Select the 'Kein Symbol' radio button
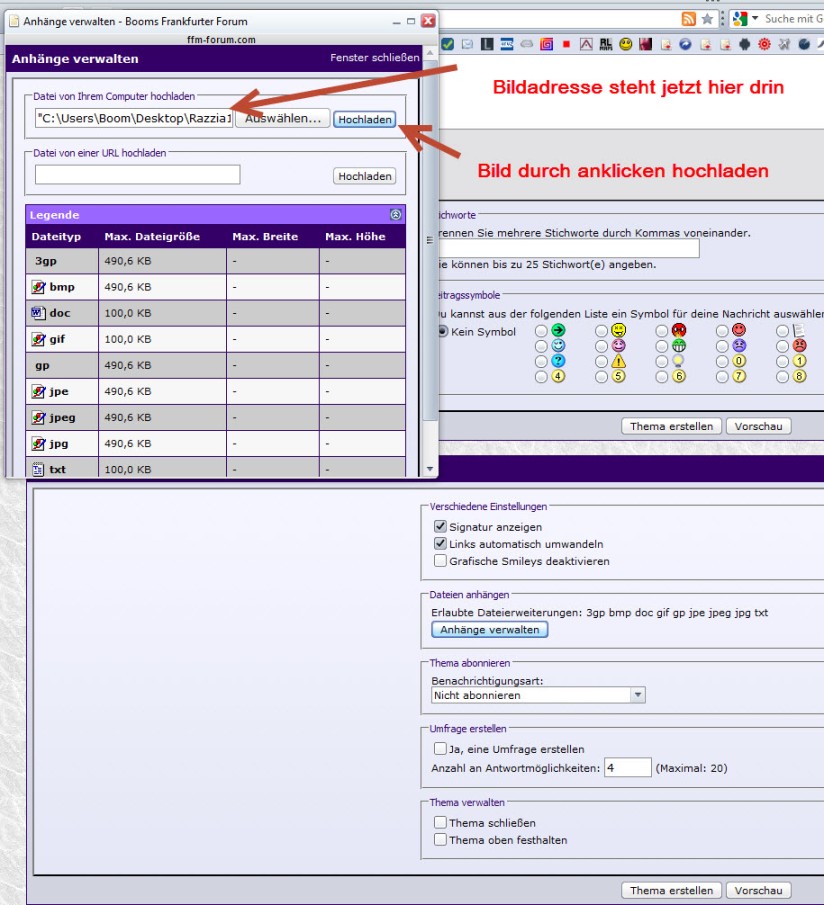This screenshot has height=905, width=824. (x=443, y=331)
